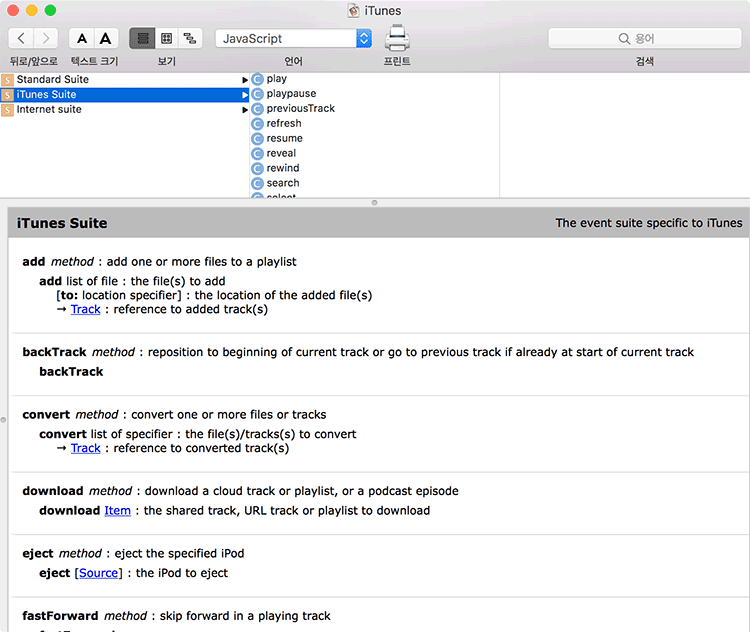Select Standard Suite in the list
The image size is (750, 632).
click(x=124, y=79)
